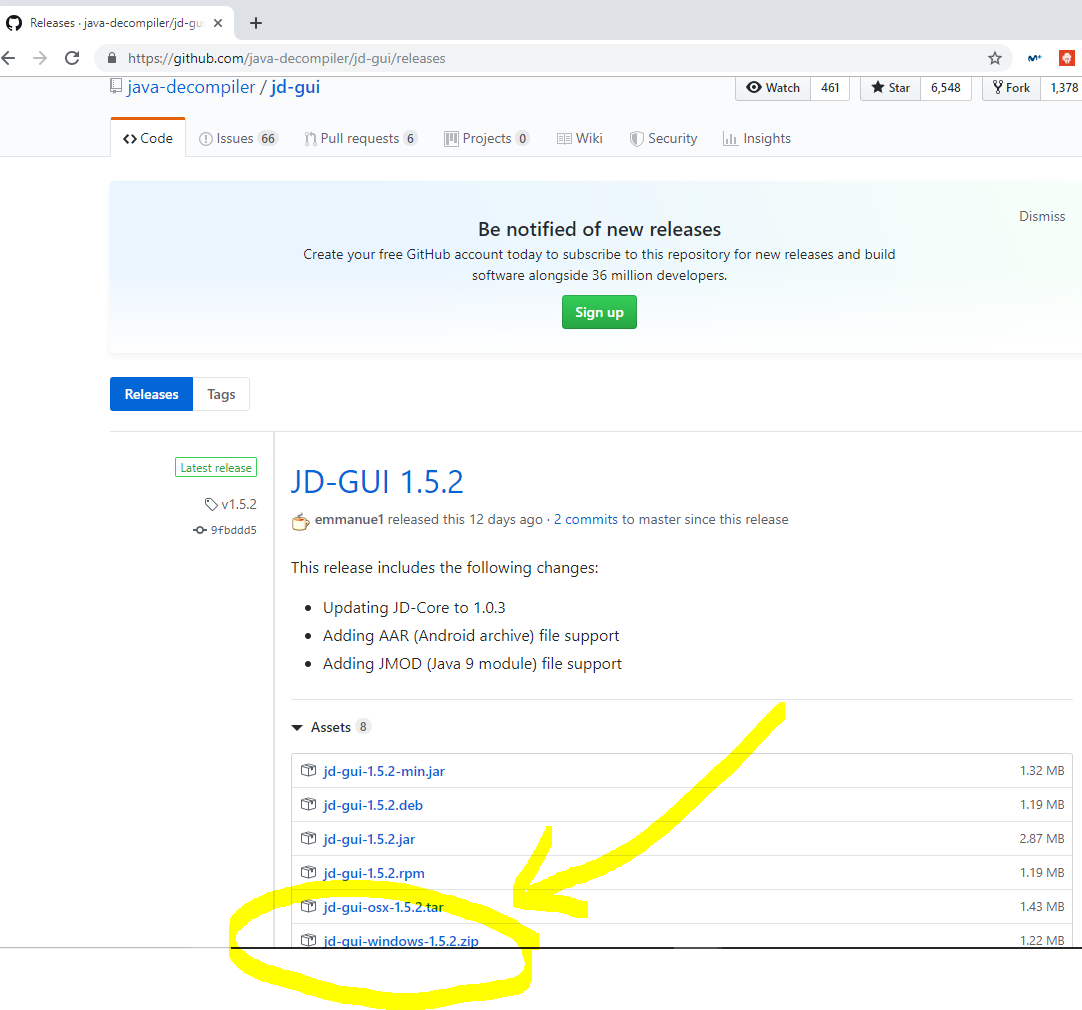Image resolution: width=1082 pixels, height=1010 pixels.
Task: Click the browser reload page icon
Action: (x=72, y=58)
